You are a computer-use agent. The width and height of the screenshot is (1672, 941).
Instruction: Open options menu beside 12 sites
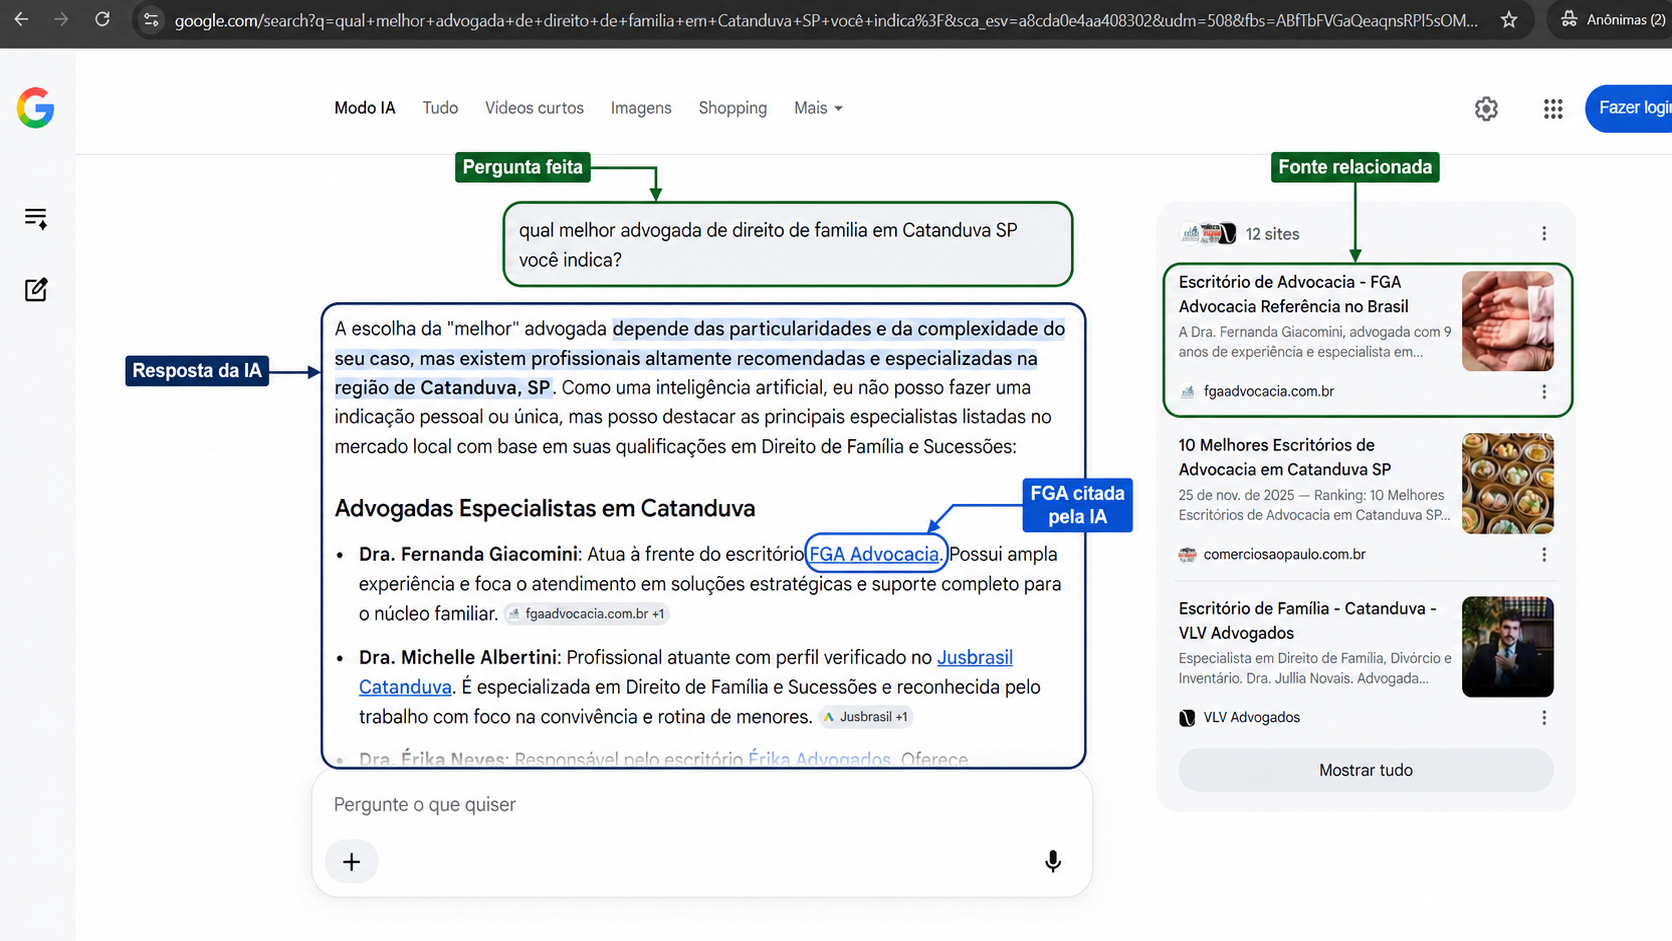(1544, 234)
